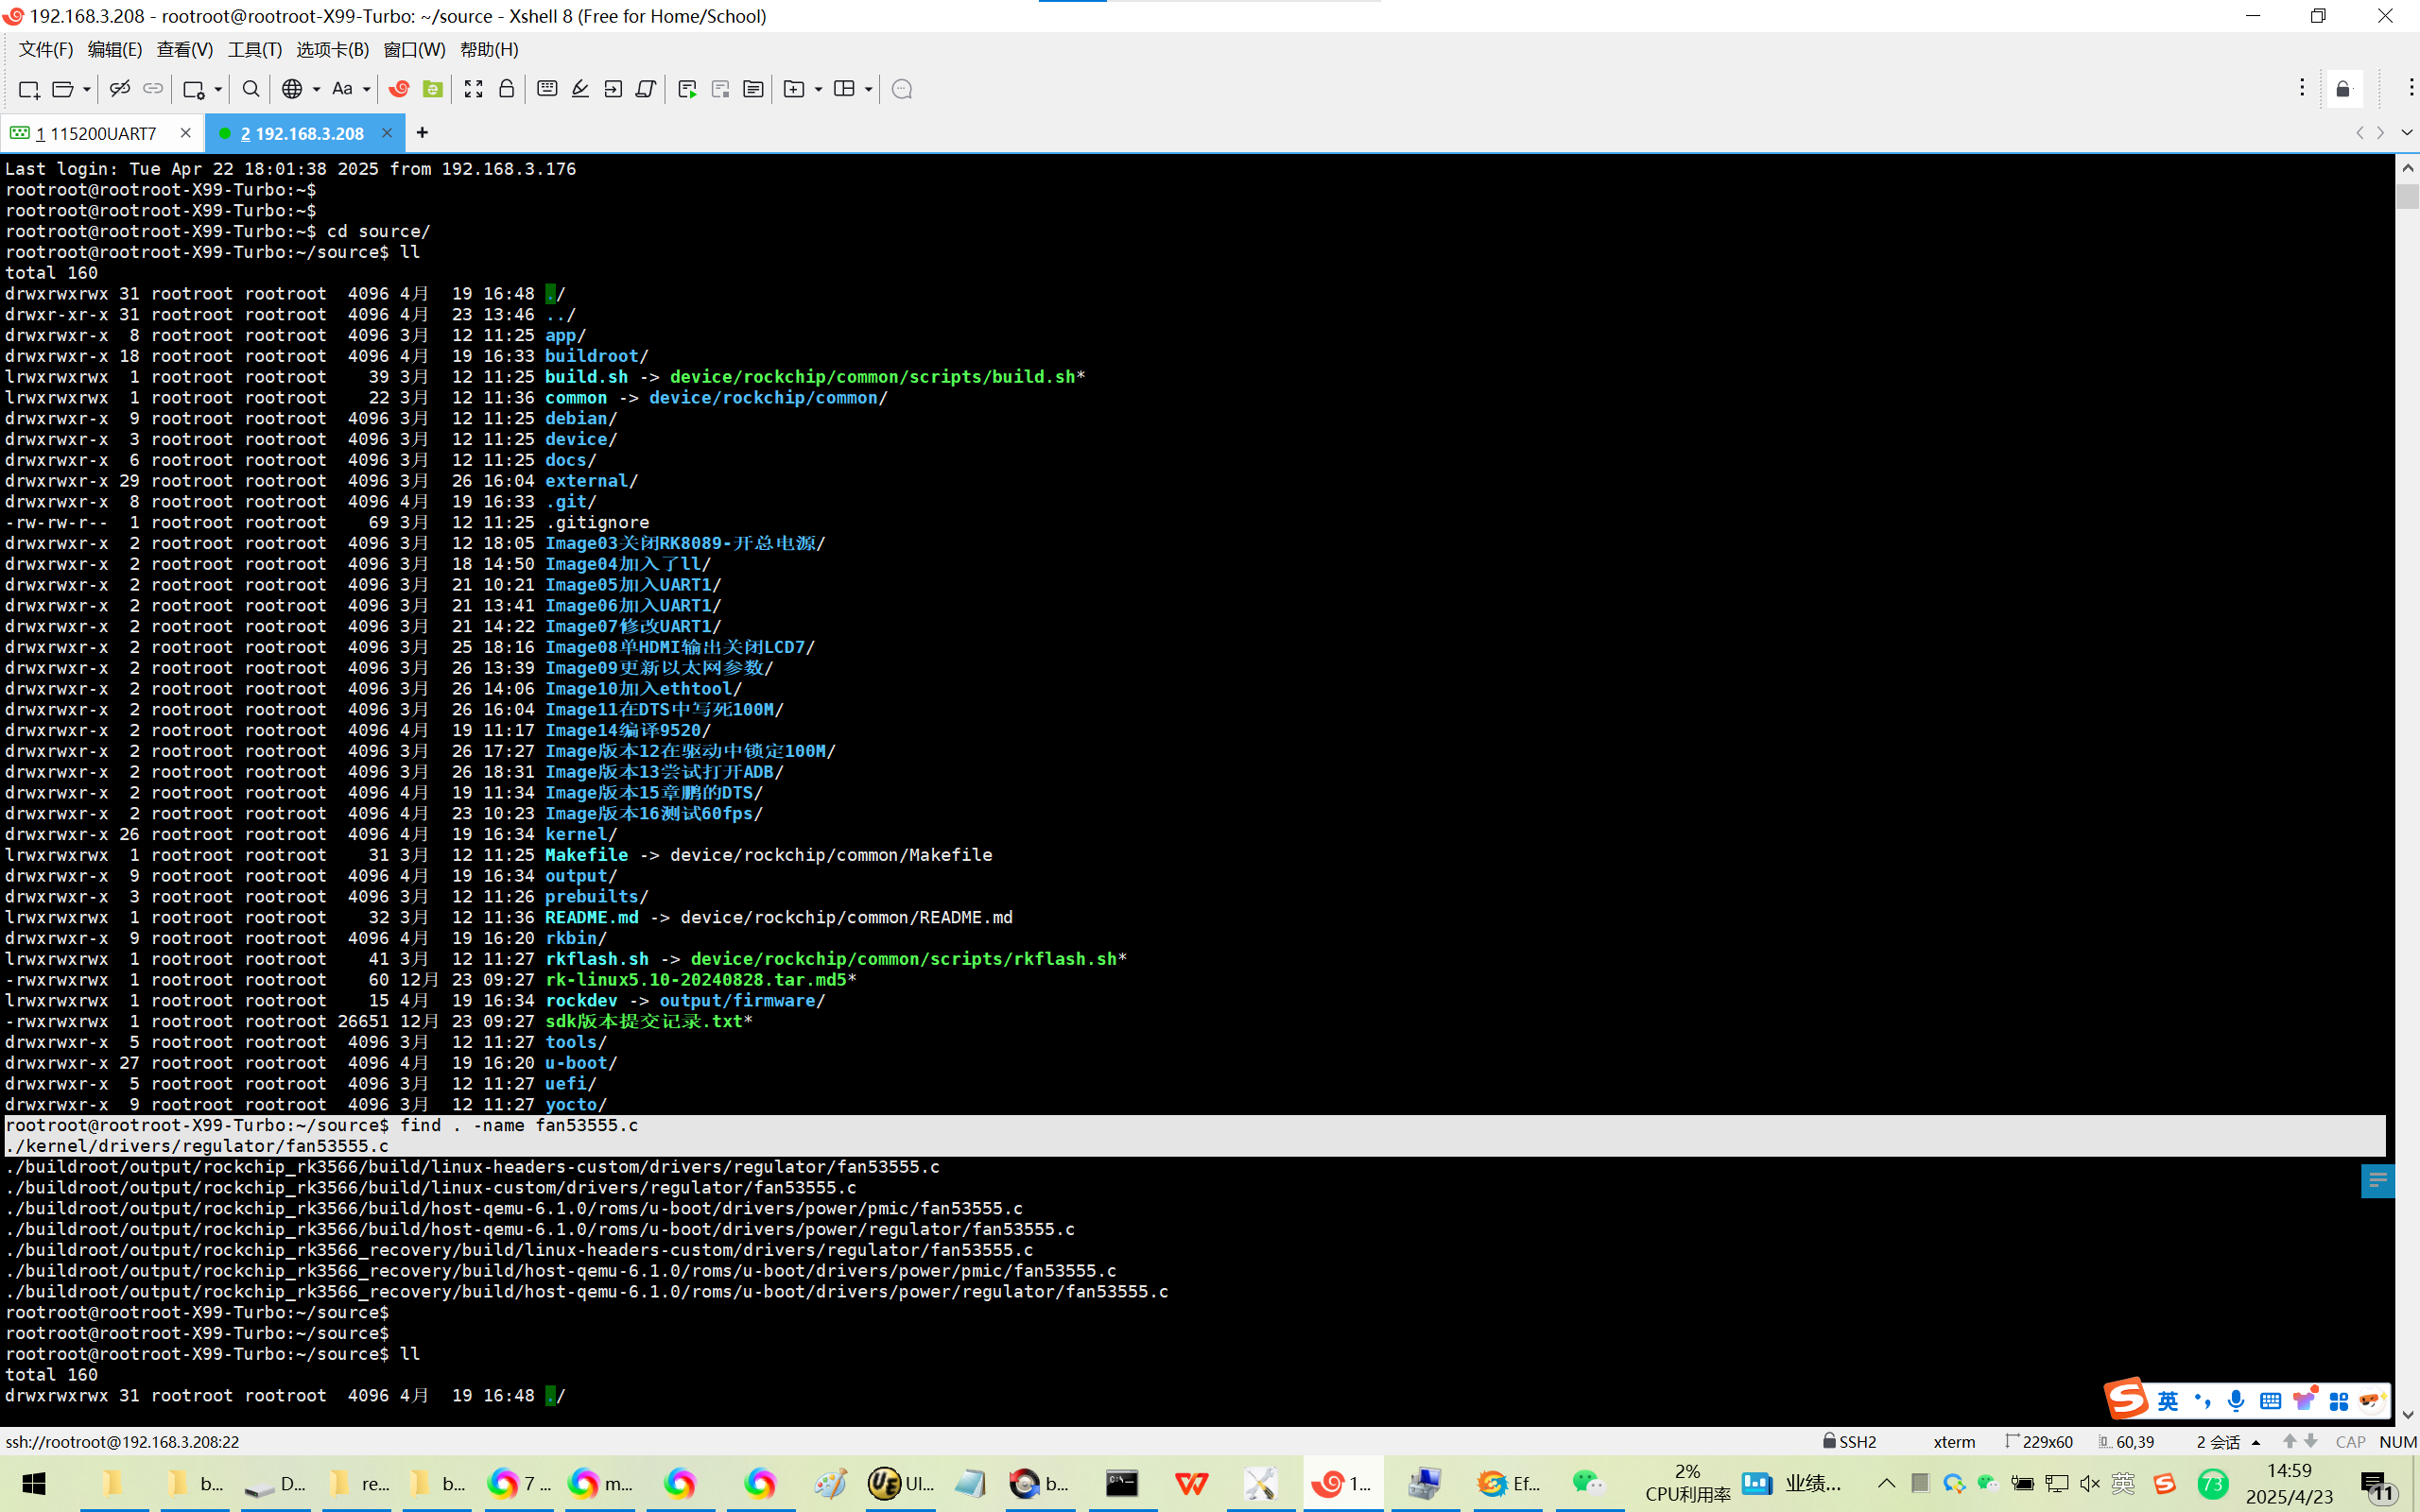The width and height of the screenshot is (2420, 1512).
Task: Expand the font Aa dropdown arrow
Action: [367, 89]
